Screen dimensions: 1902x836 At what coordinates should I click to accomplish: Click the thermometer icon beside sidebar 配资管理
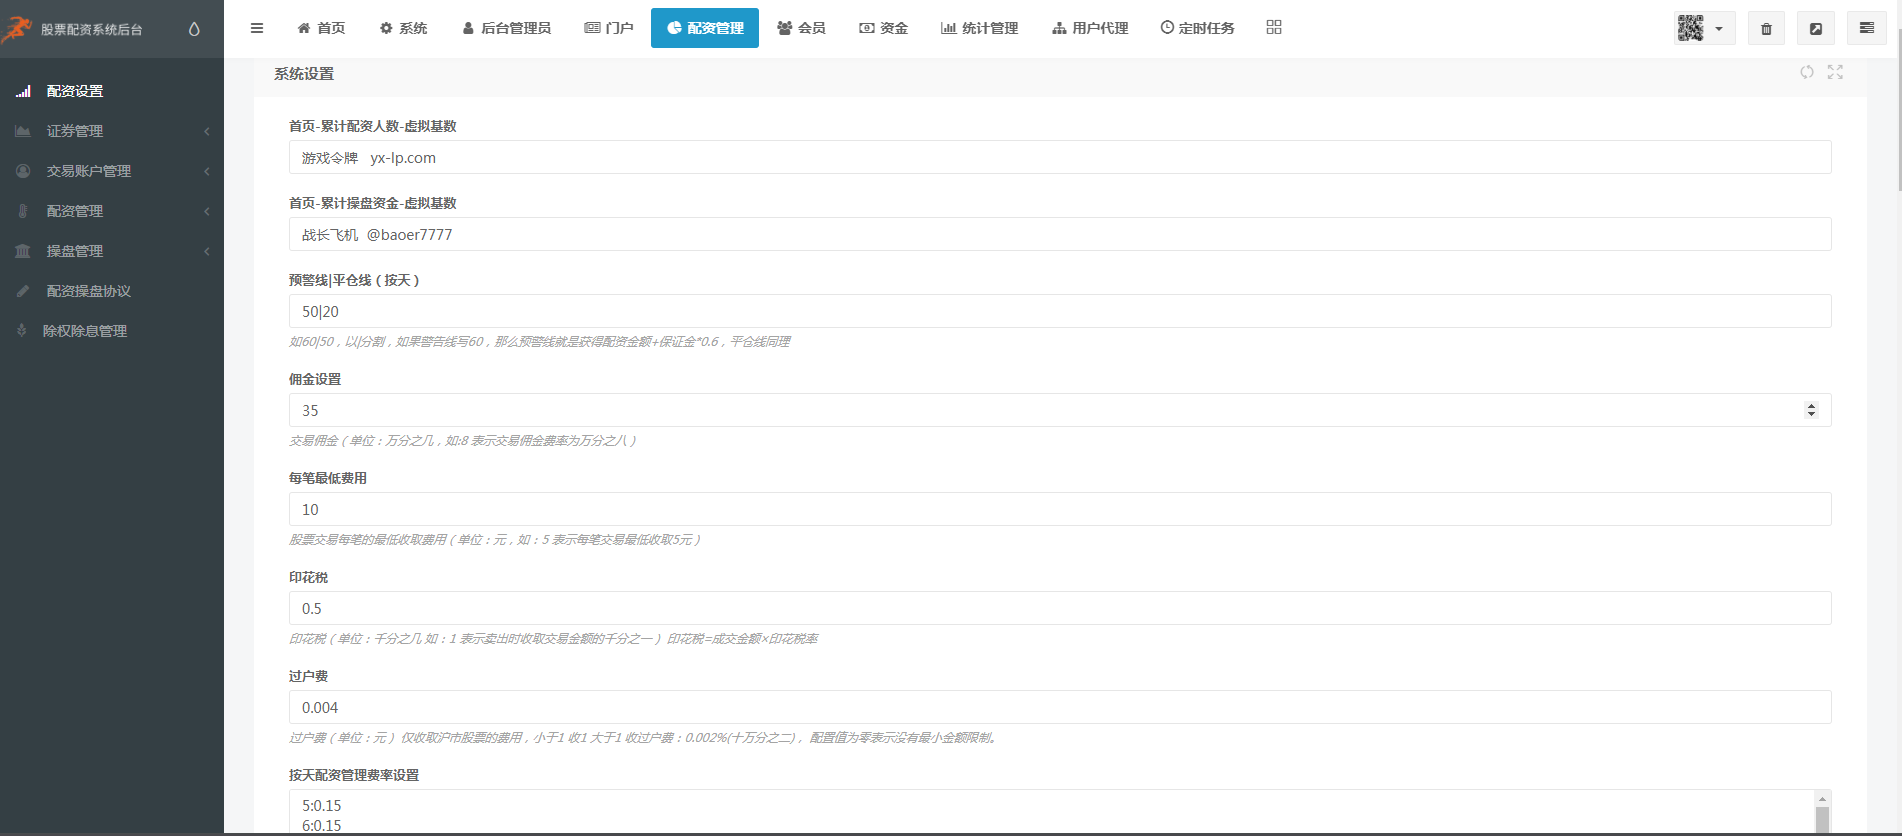(23, 211)
